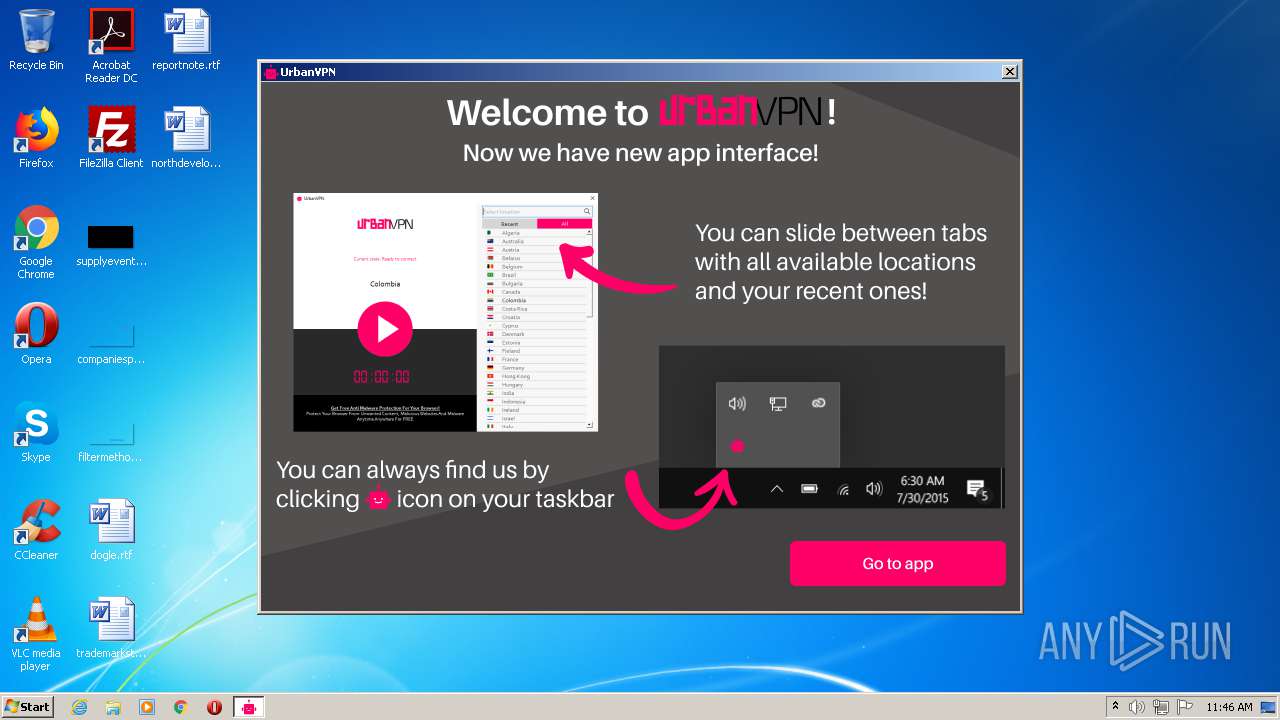The image size is (1280, 720).
Task: Open Internet Explorer from the taskbar
Action: coord(80,707)
